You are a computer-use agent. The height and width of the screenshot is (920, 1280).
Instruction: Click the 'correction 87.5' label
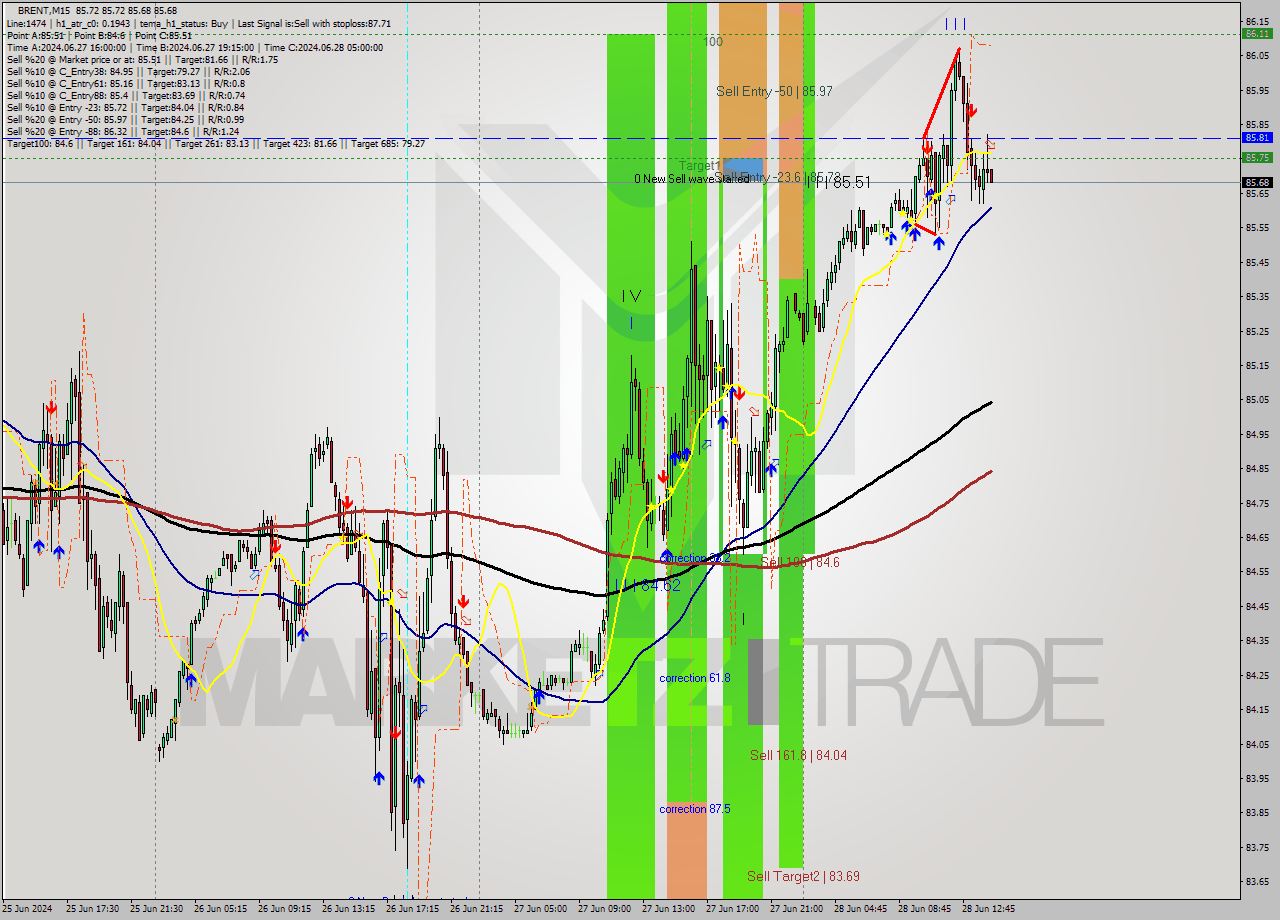point(694,808)
